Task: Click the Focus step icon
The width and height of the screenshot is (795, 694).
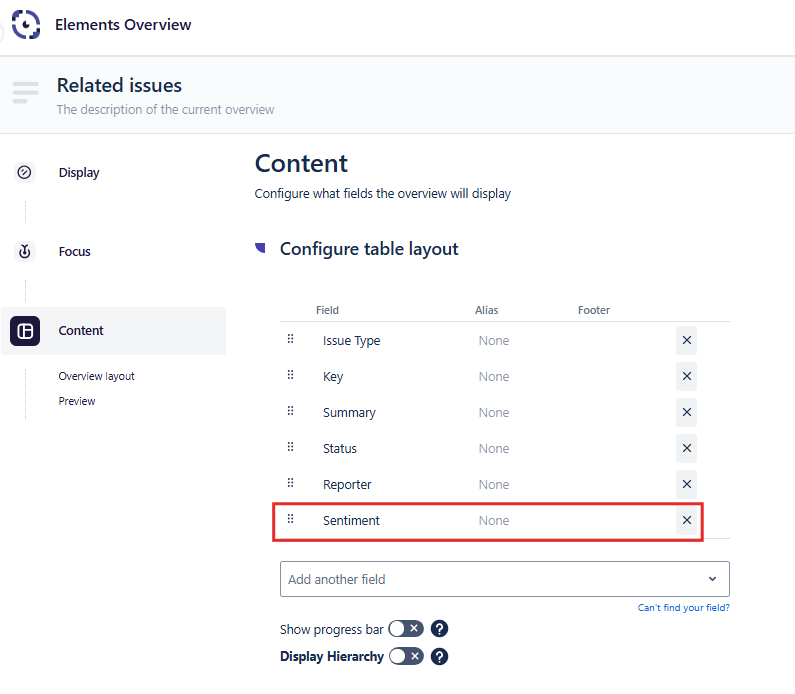Action: 25,251
